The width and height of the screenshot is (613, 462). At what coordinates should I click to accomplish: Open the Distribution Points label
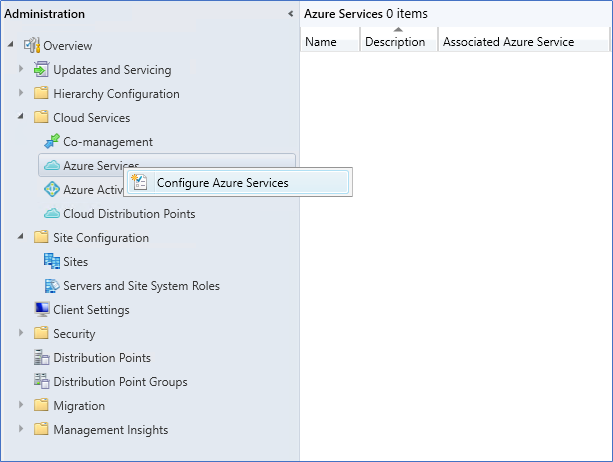tap(102, 358)
